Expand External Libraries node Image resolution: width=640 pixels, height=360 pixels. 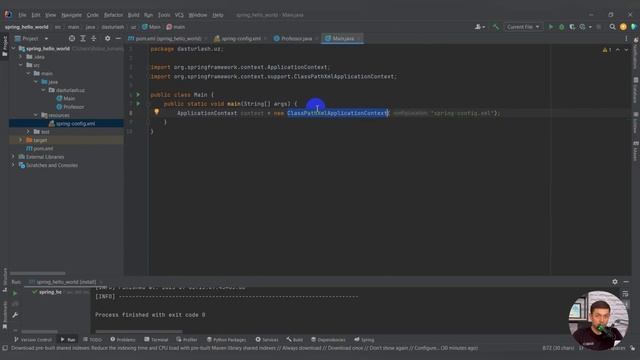[x=13, y=157]
